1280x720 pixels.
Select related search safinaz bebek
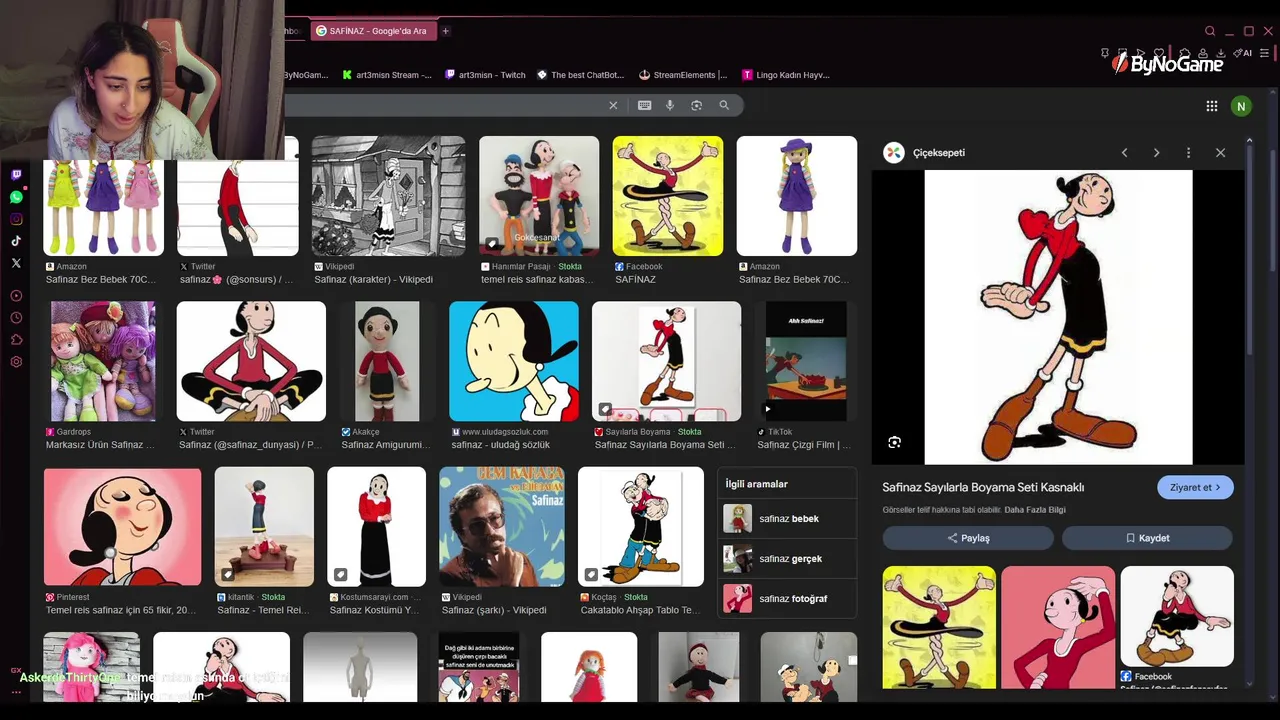787,519
